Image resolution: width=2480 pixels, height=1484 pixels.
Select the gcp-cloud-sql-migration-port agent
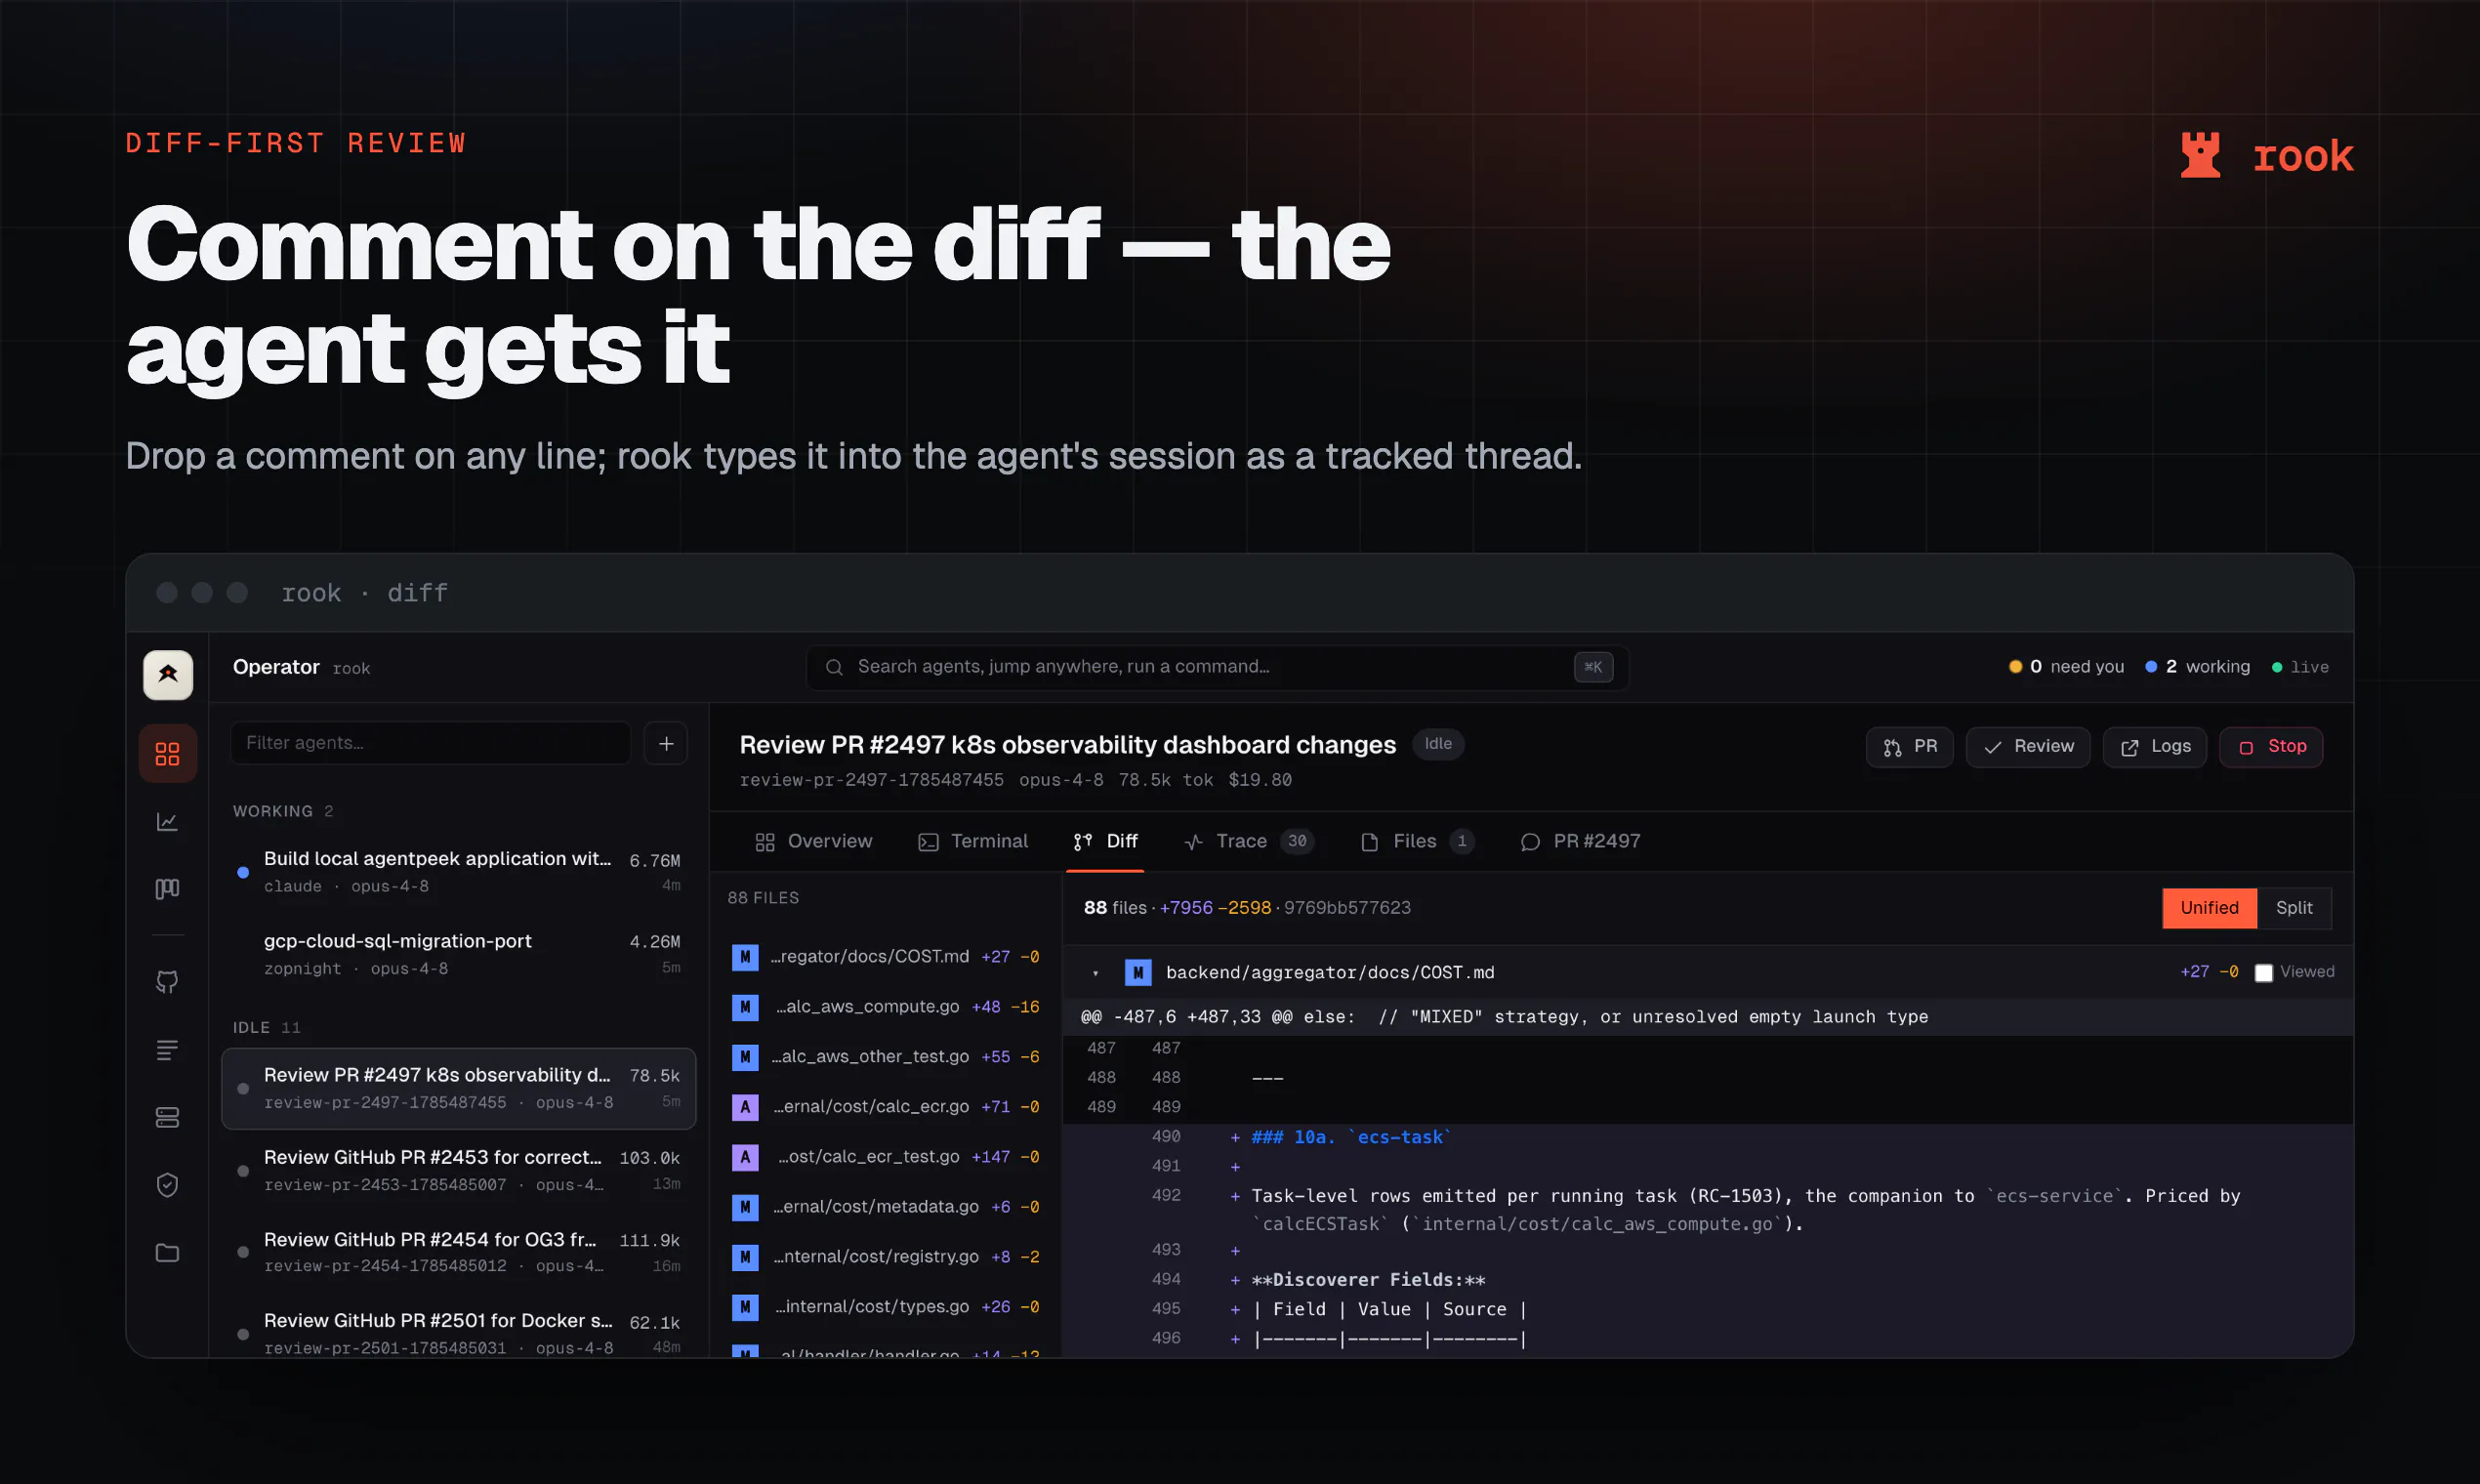point(459,954)
